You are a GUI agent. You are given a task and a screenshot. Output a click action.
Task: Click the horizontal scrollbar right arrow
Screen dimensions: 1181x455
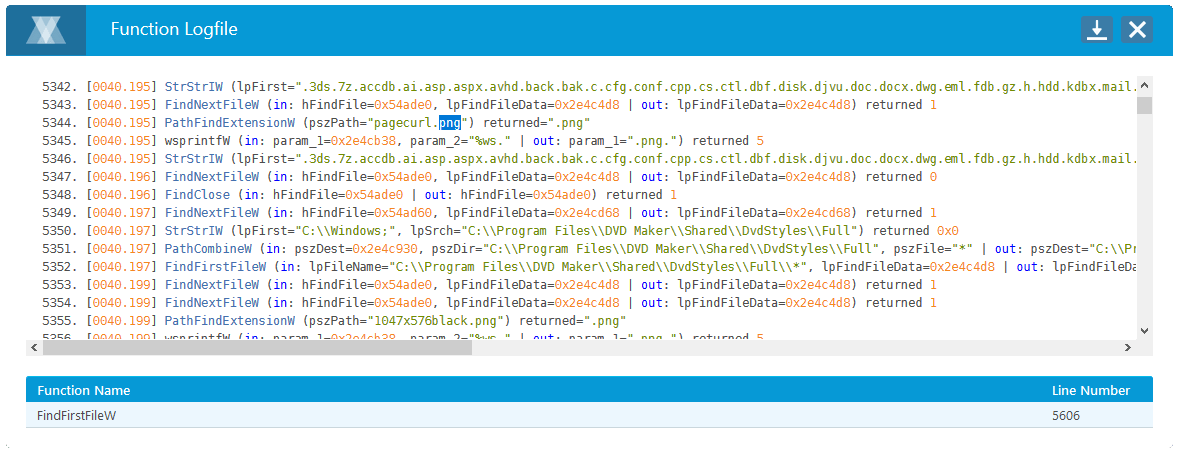tap(1128, 347)
